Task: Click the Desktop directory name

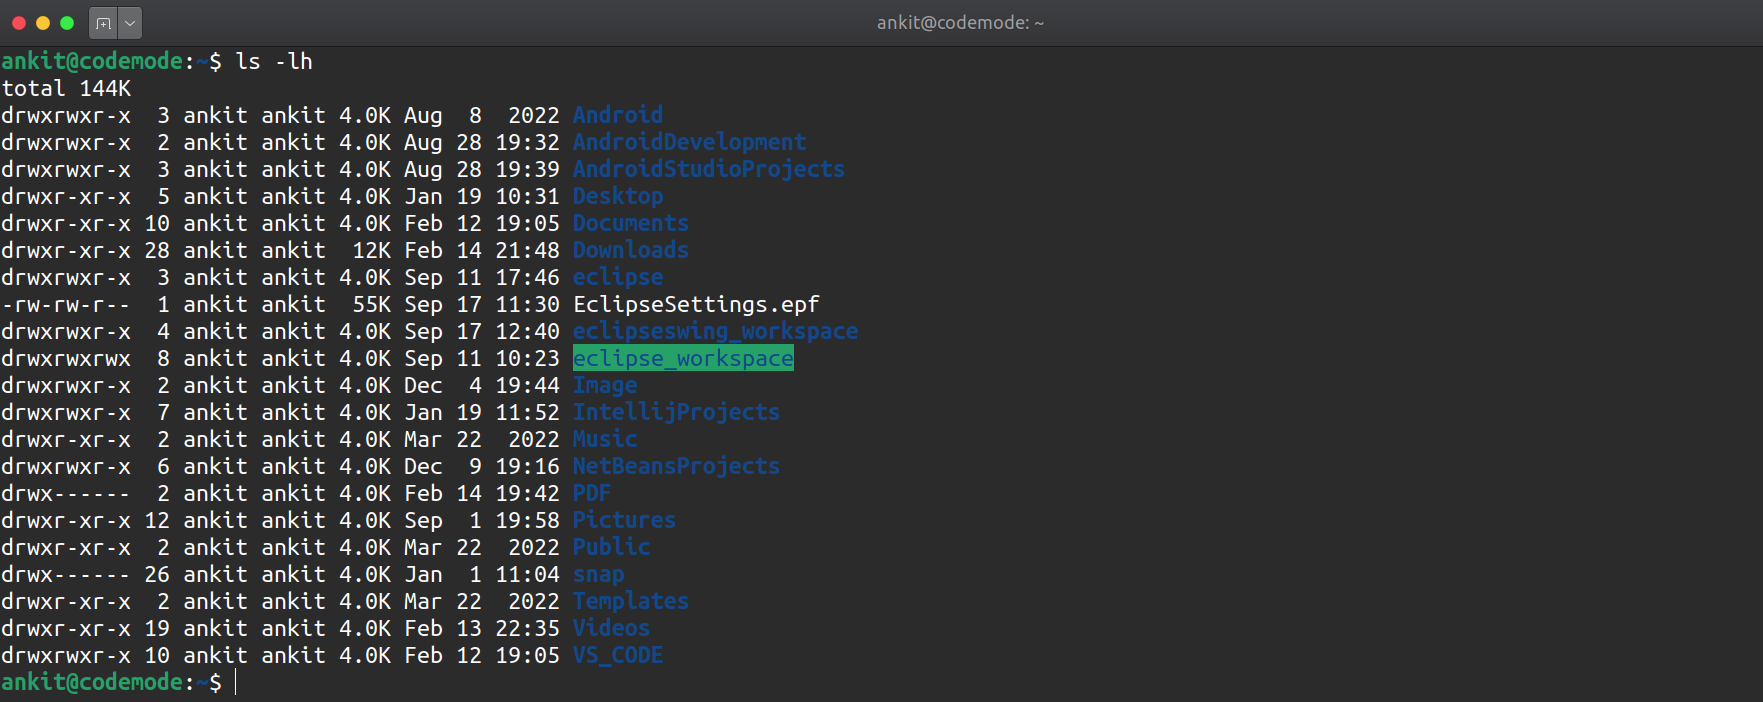Action: [x=618, y=196]
